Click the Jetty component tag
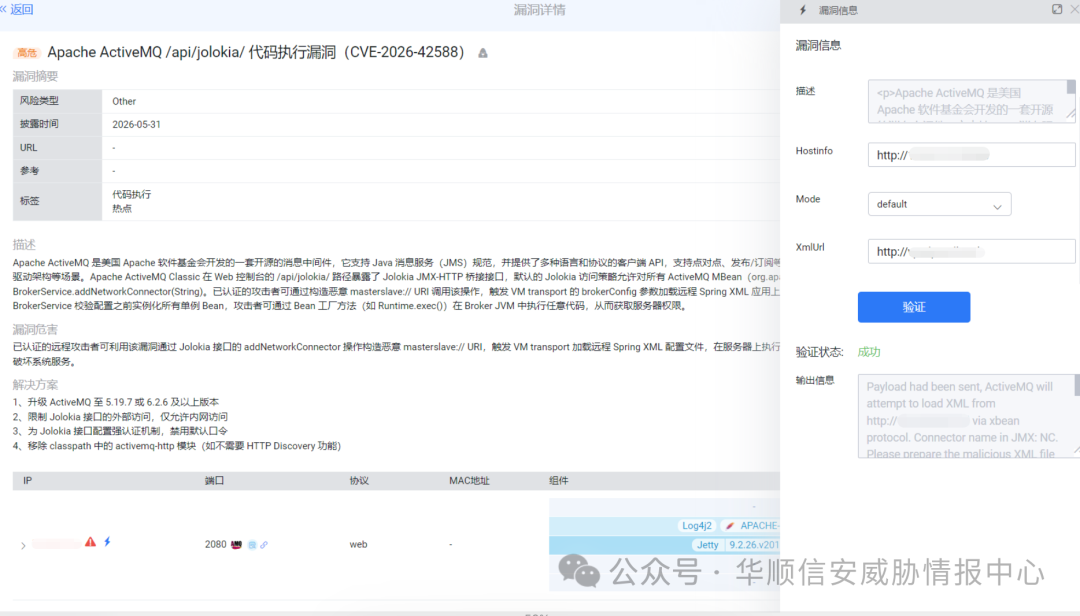Image resolution: width=1080 pixels, height=616 pixels. point(707,545)
